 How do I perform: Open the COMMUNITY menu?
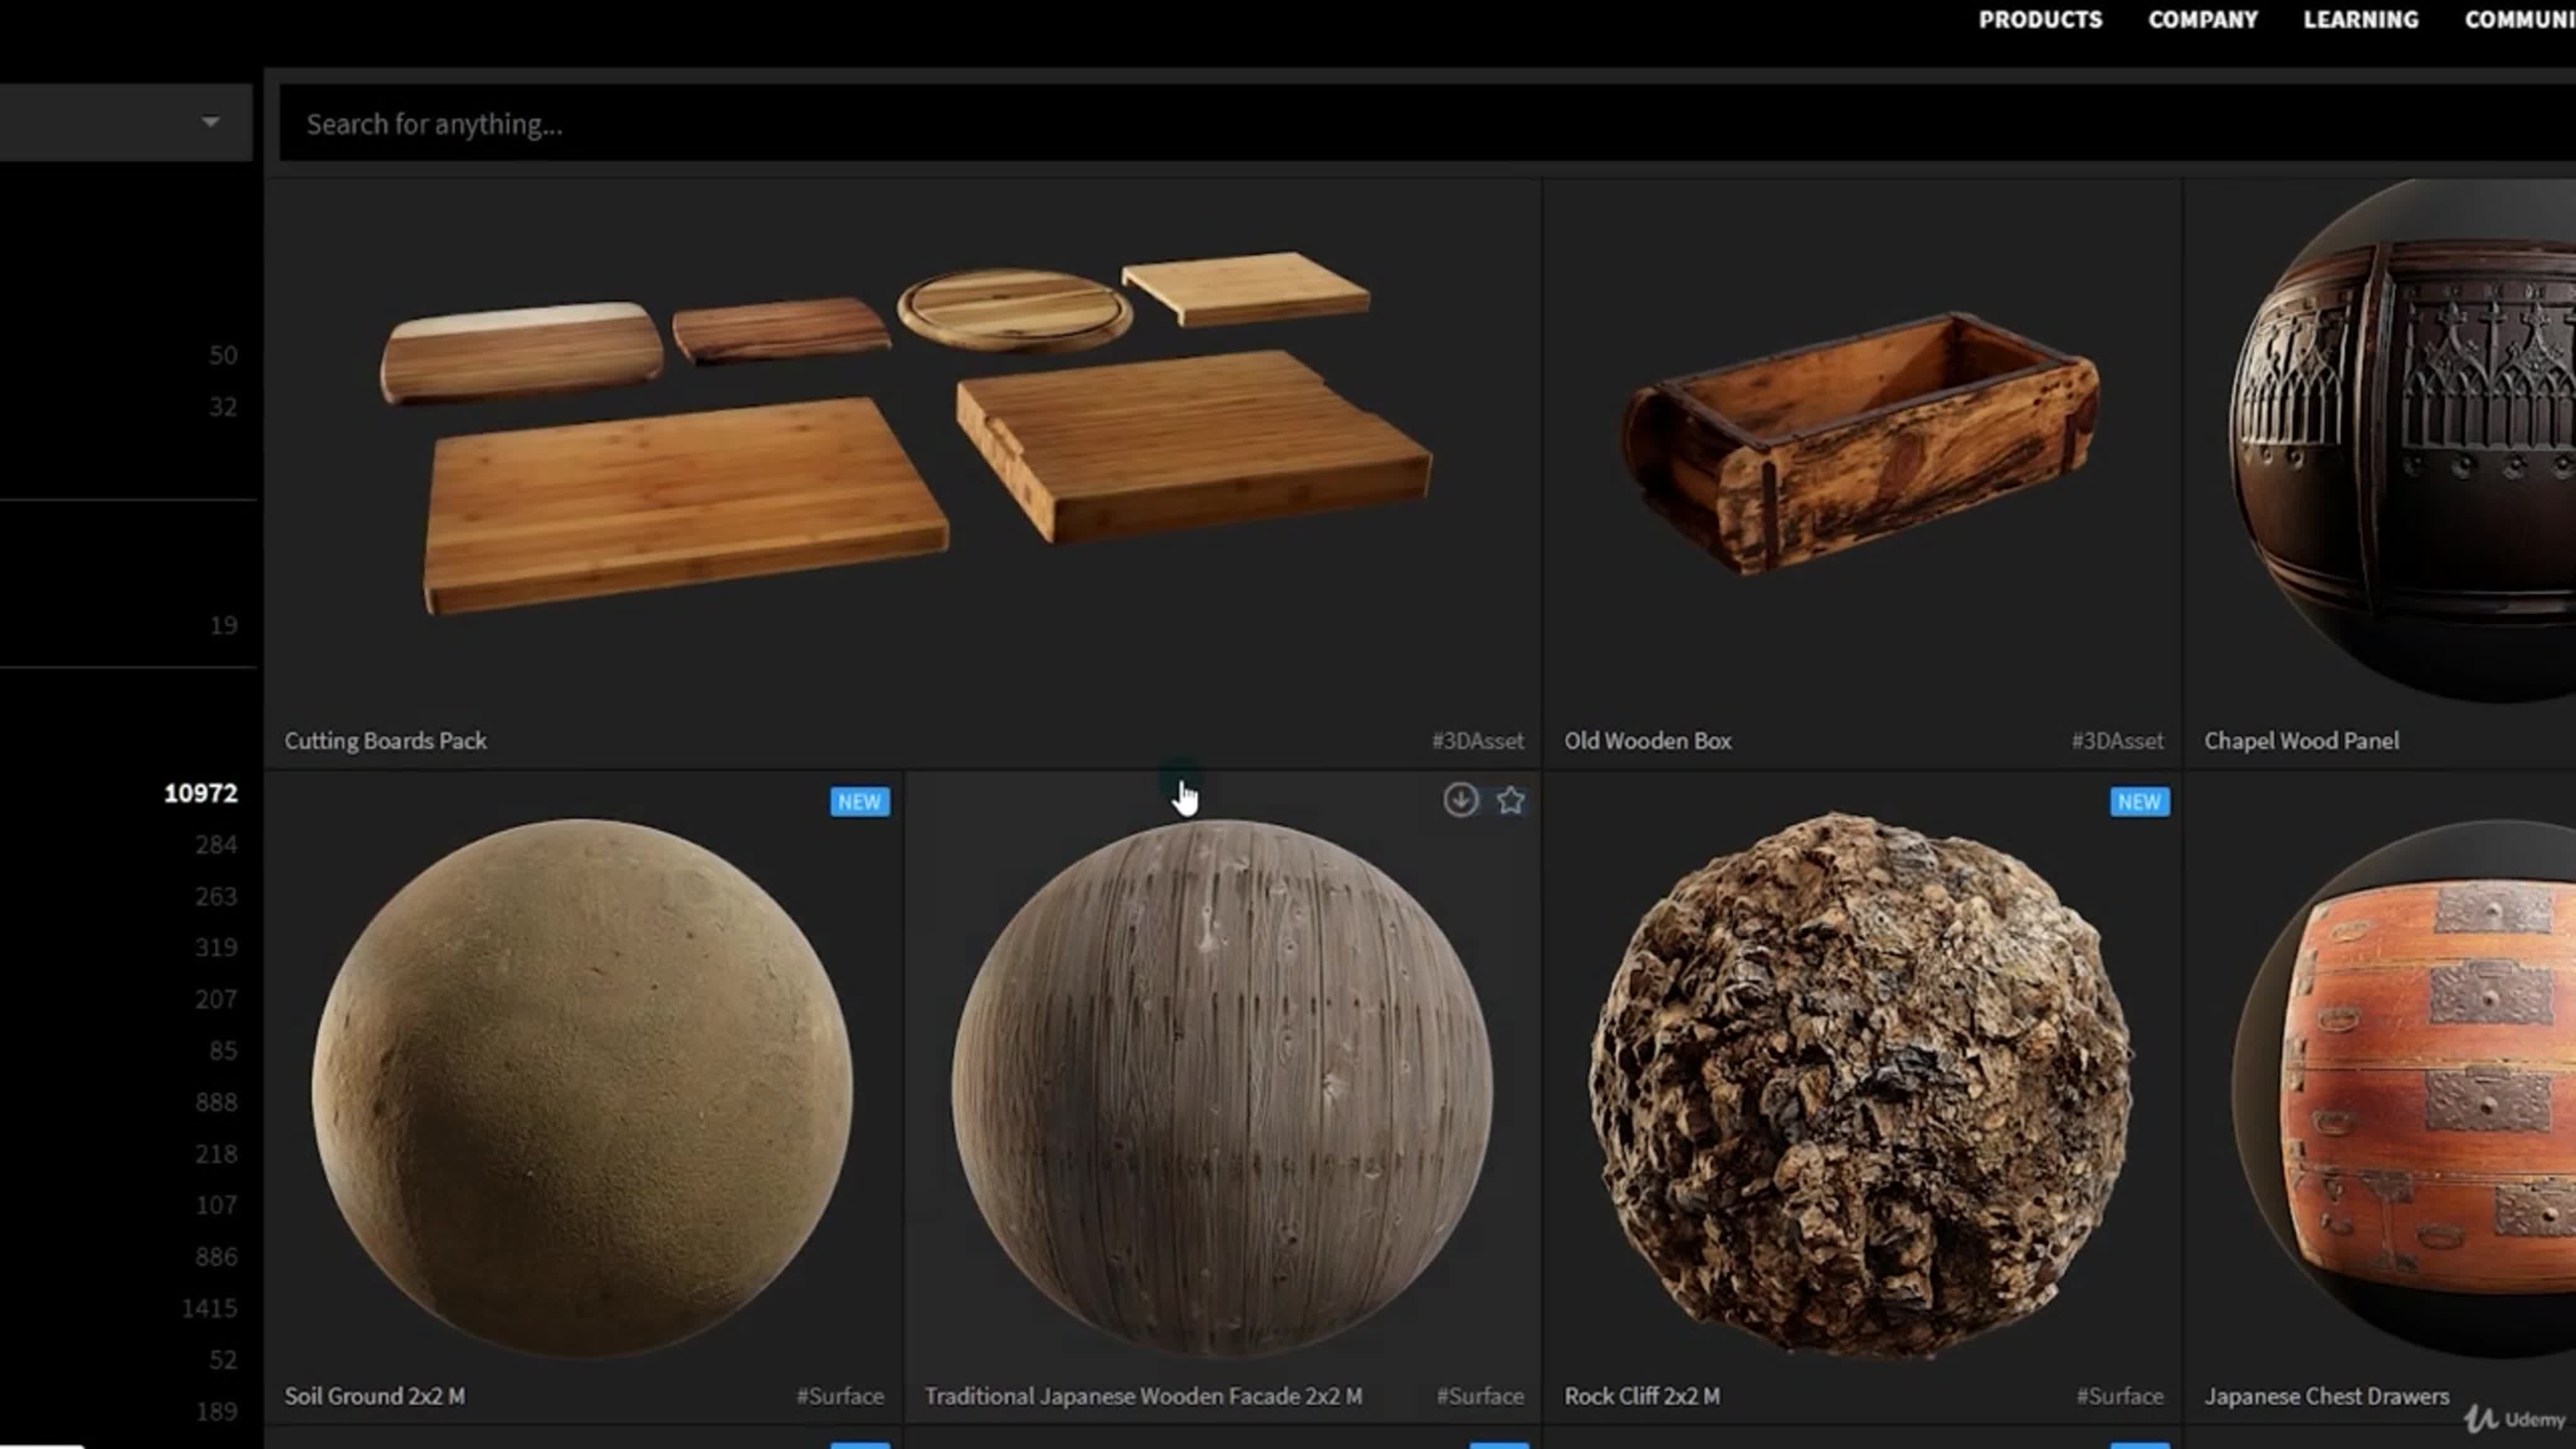pos(2520,20)
